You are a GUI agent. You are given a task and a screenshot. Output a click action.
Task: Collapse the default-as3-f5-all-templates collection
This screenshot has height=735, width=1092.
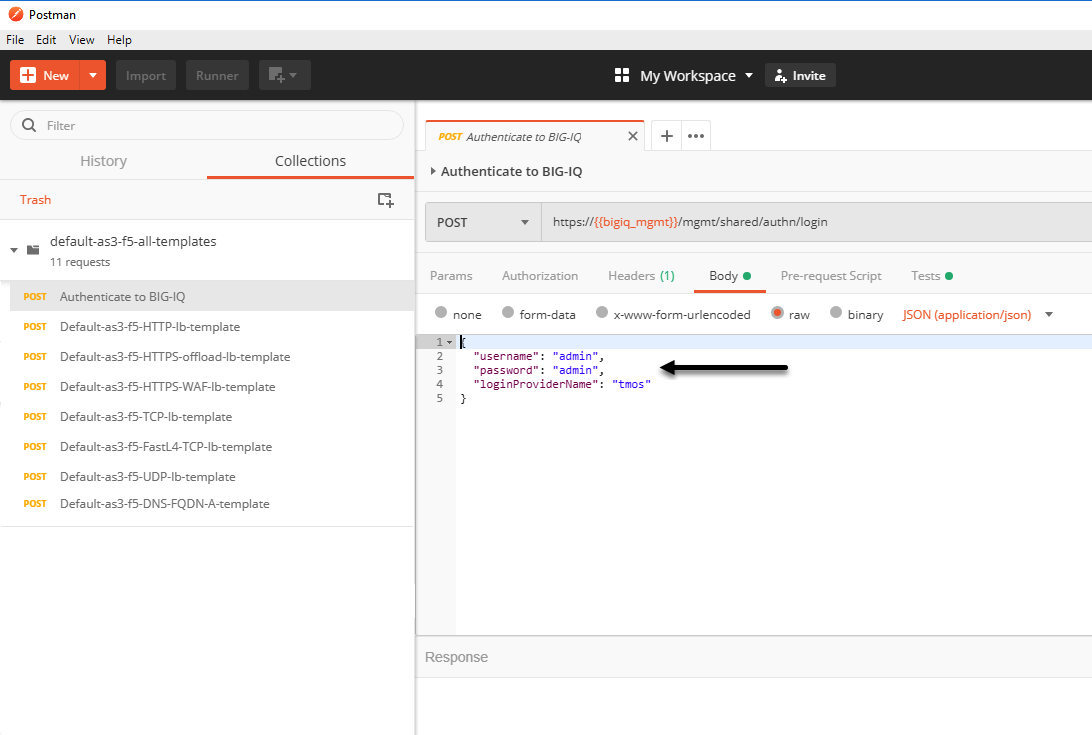click(14, 250)
